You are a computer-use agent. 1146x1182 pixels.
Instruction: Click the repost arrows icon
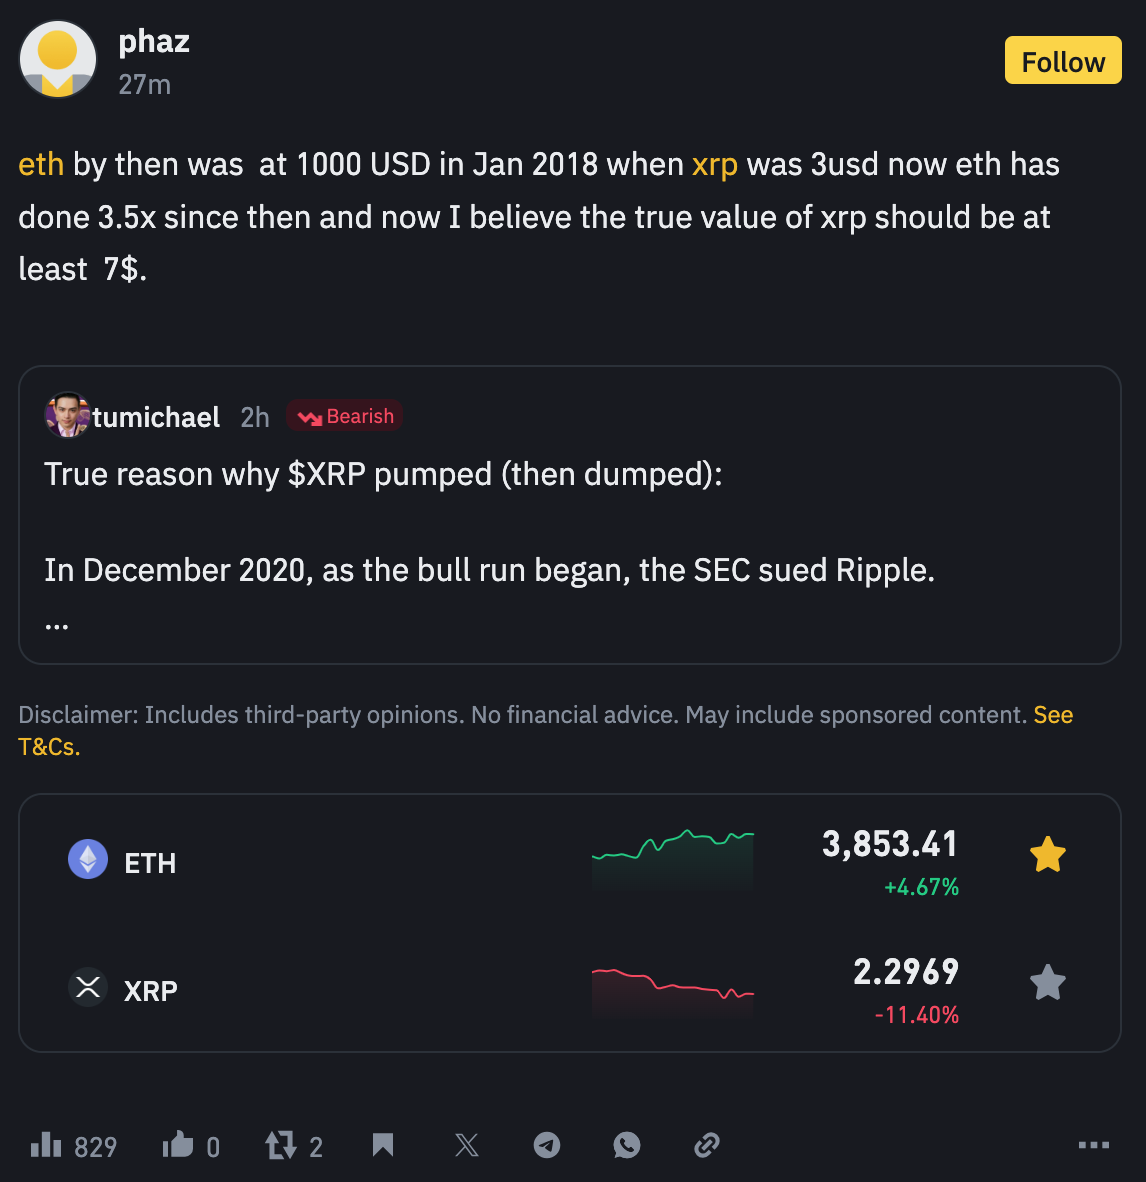(280, 1145)
